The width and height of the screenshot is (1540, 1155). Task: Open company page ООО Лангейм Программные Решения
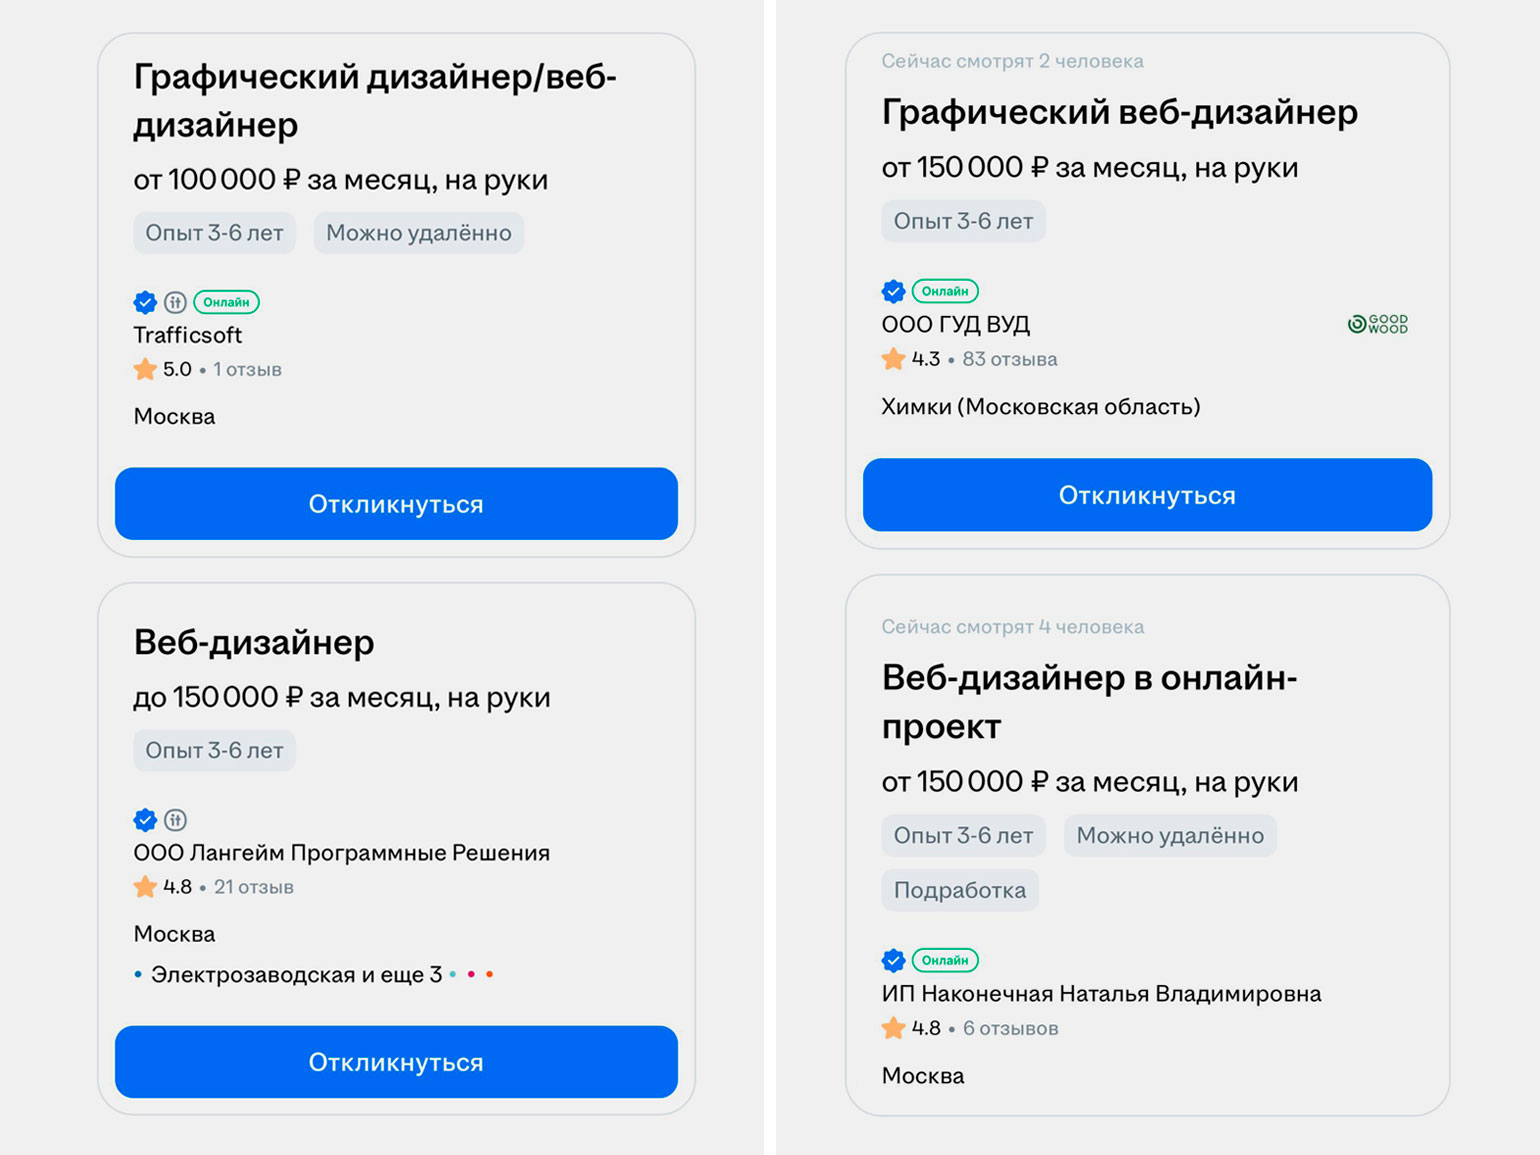click(x=341, y=853)
